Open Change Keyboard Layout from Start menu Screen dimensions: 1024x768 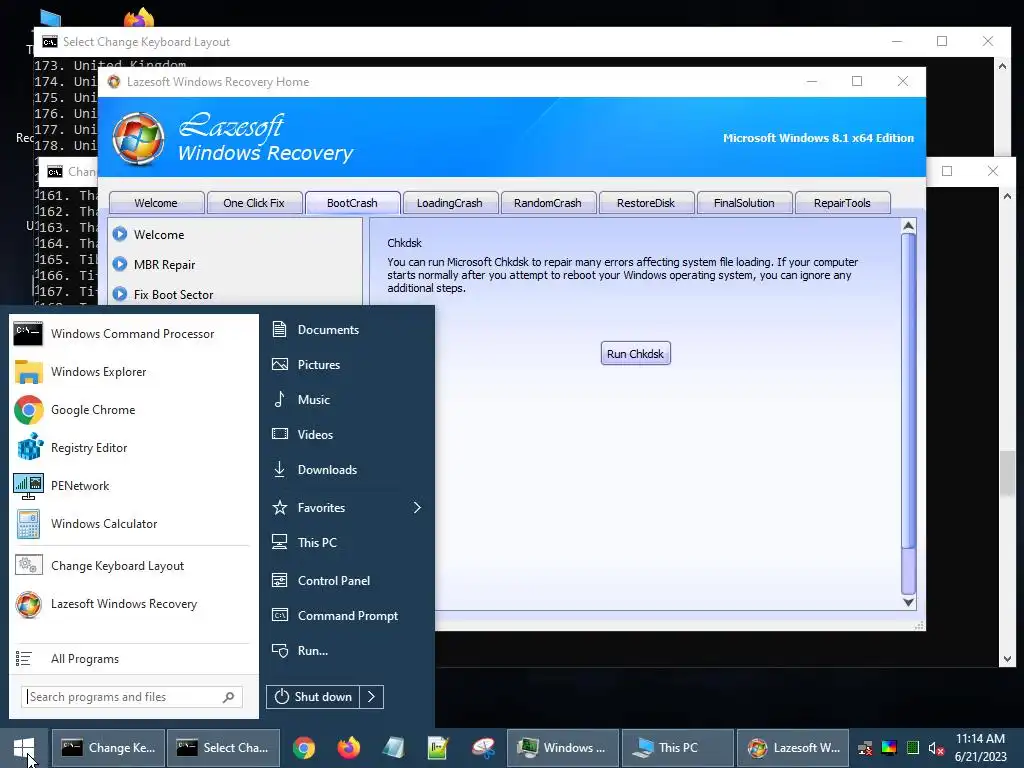[131, 566]
